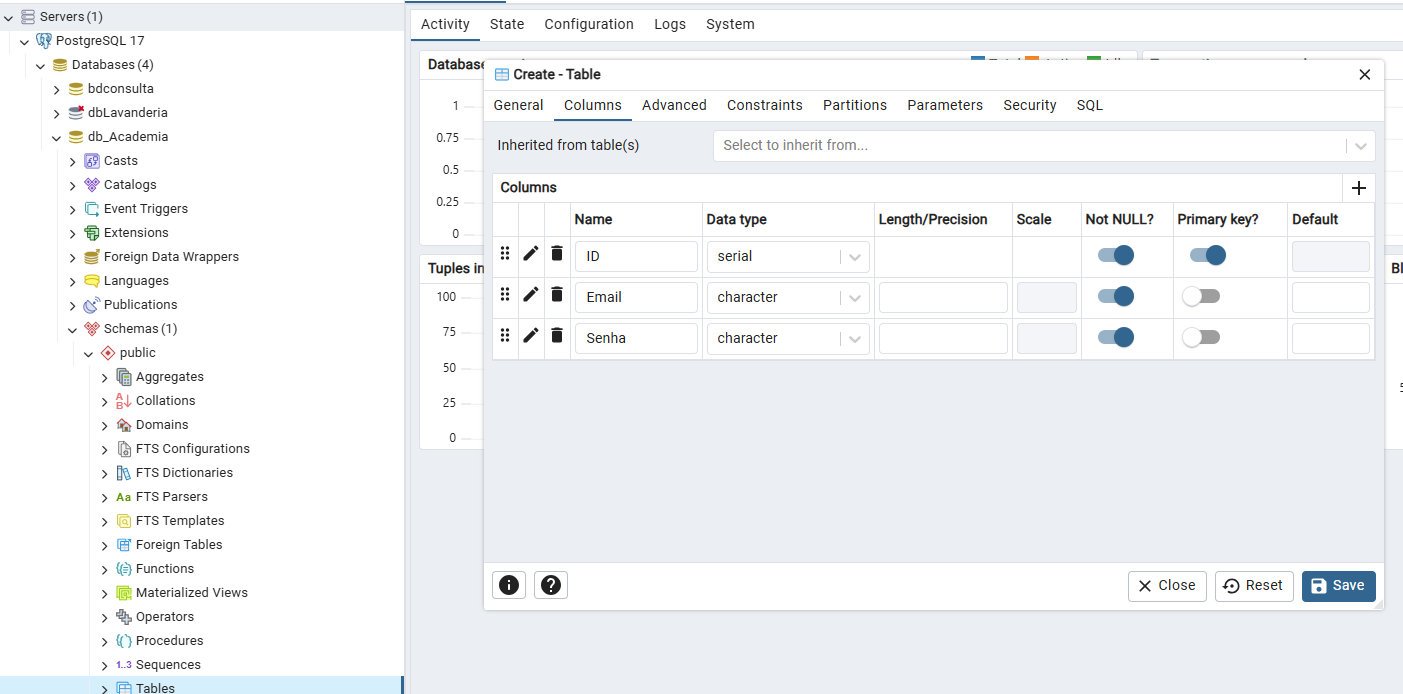This screenshot has width=1403, height=694.
Task: Edit the Email column row pencil icon
Action: (531, 295)
